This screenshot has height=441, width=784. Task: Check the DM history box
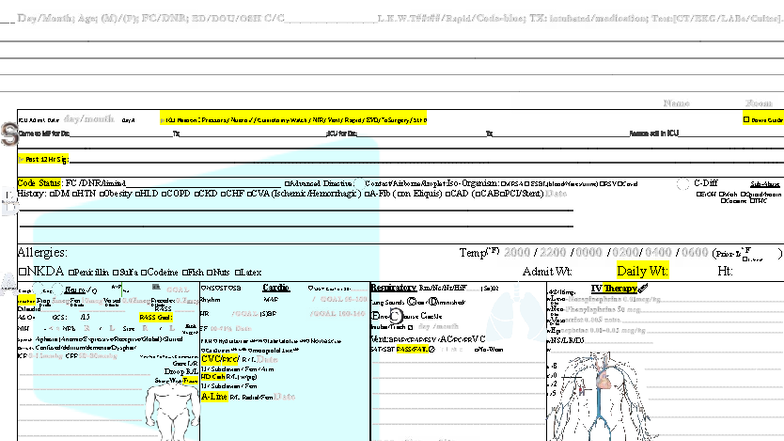pyautogui.click(x=52, y=194)
